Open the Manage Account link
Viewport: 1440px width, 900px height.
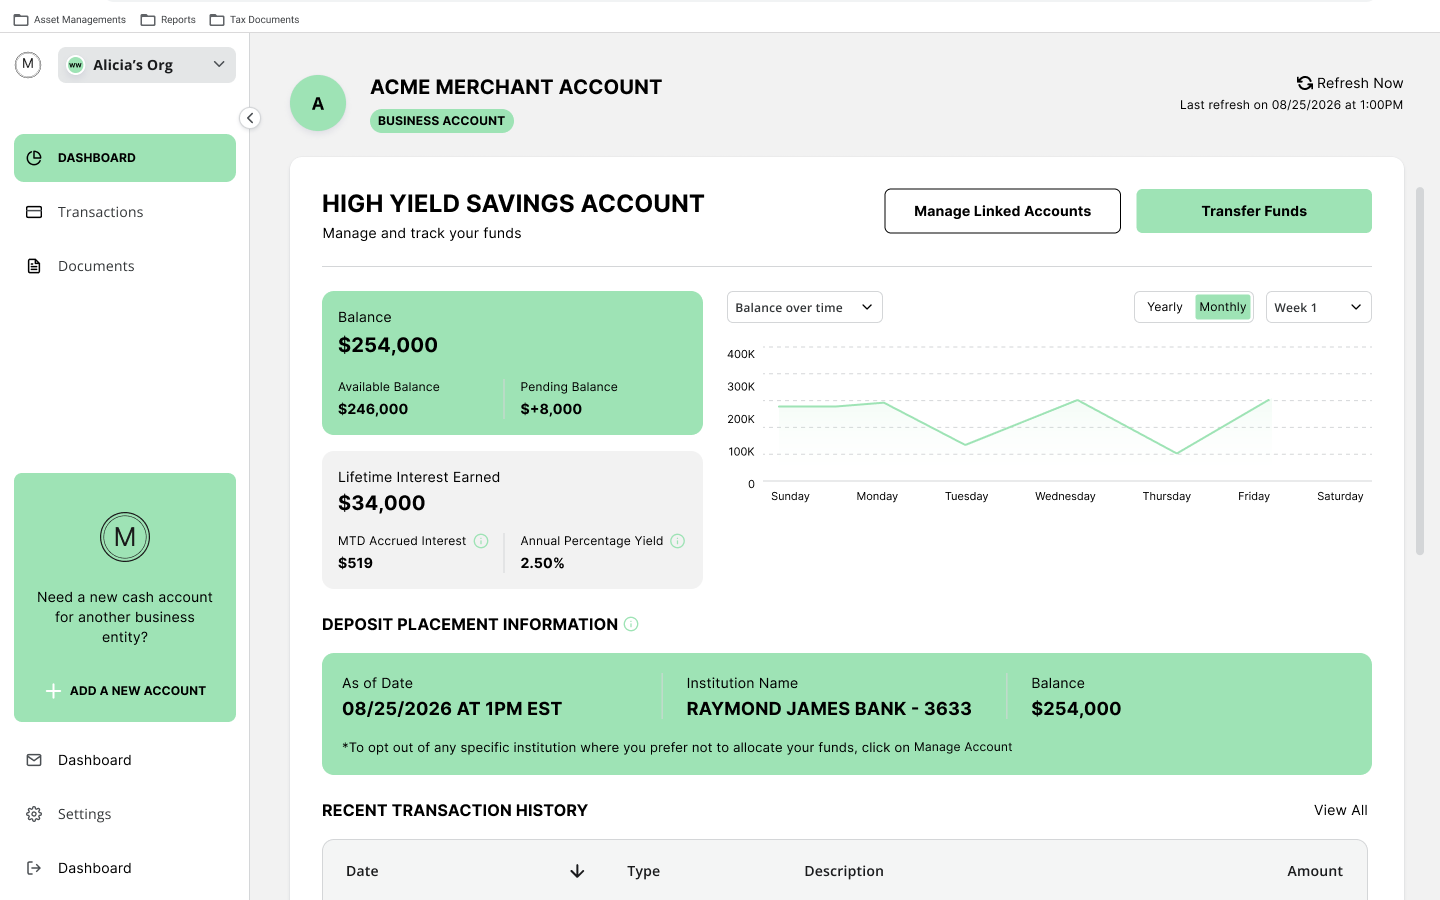click(963, 747)
